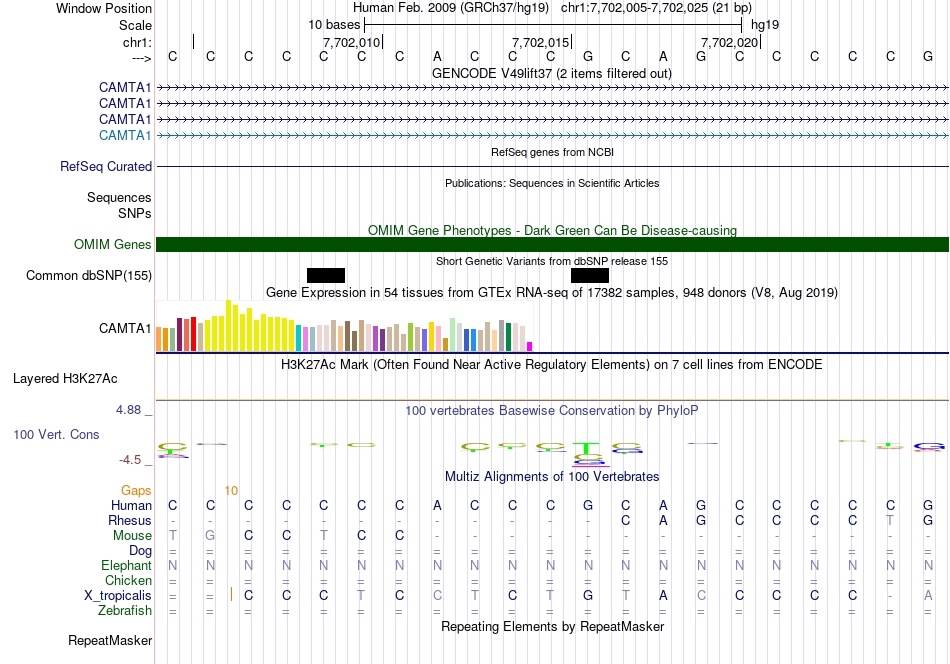Click the Elephant species row label
Screen dimensions: 950x664
pos(126,565)
